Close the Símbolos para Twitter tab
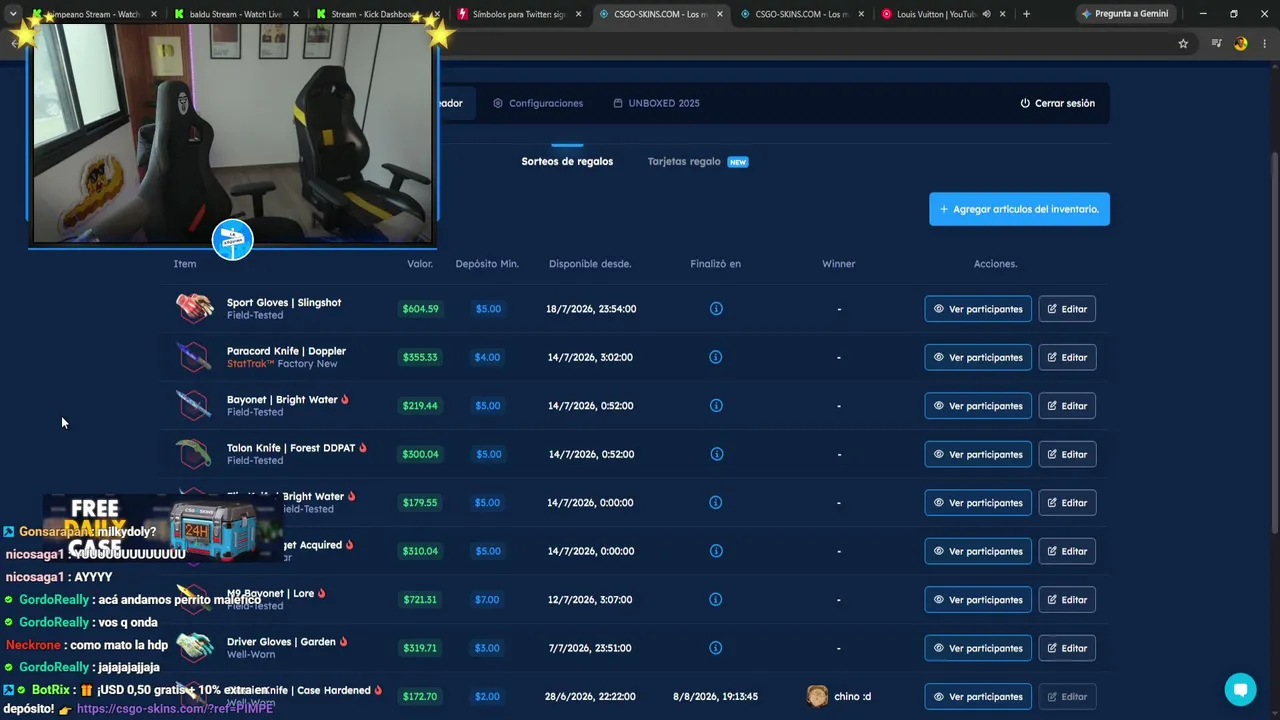The width and height of the screenshot is (1280, 720). [578, 14]
